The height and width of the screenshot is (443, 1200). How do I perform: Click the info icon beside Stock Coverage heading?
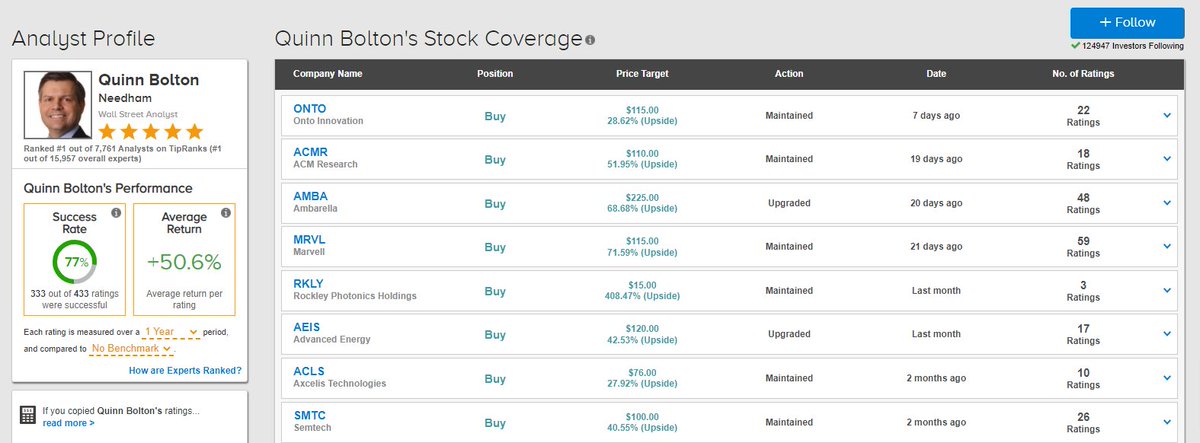[x=590, y=40]
